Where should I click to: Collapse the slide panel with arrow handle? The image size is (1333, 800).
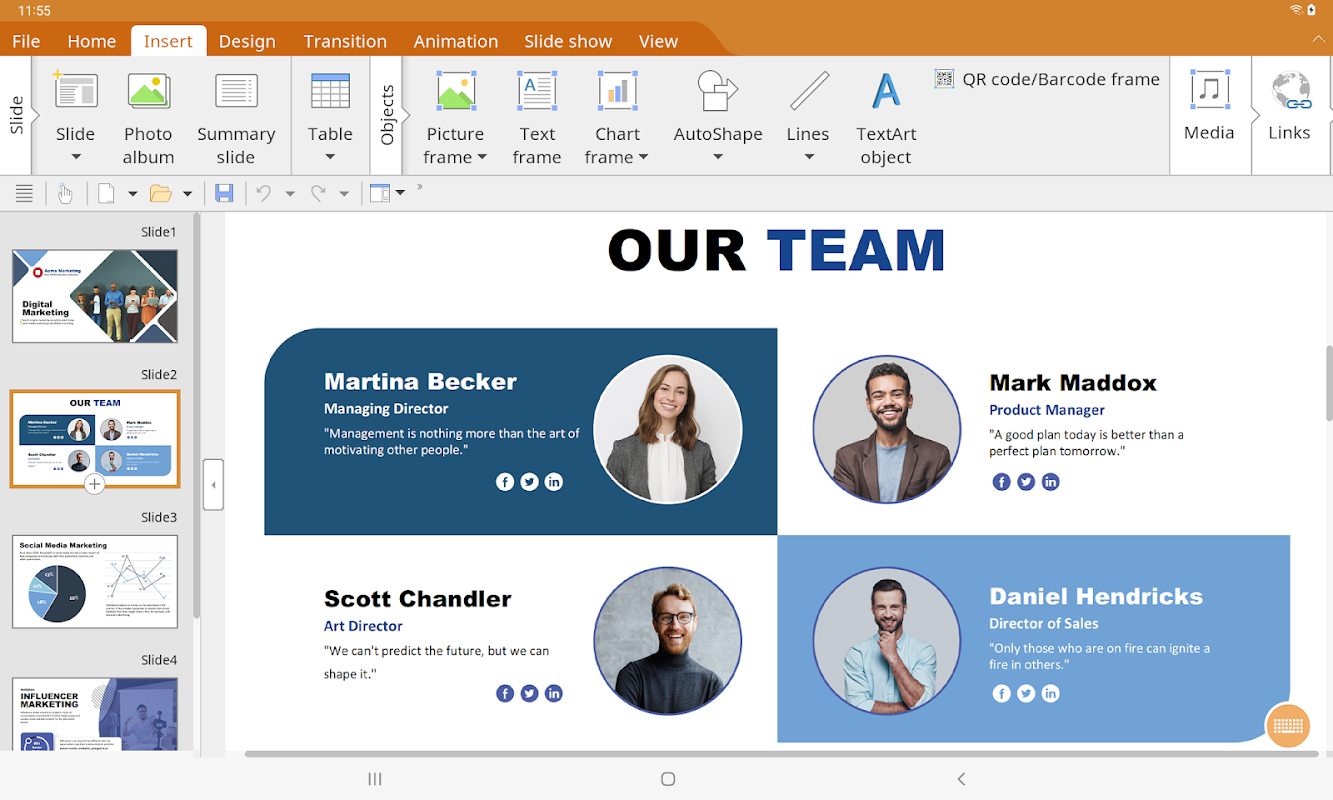point(212,485)
